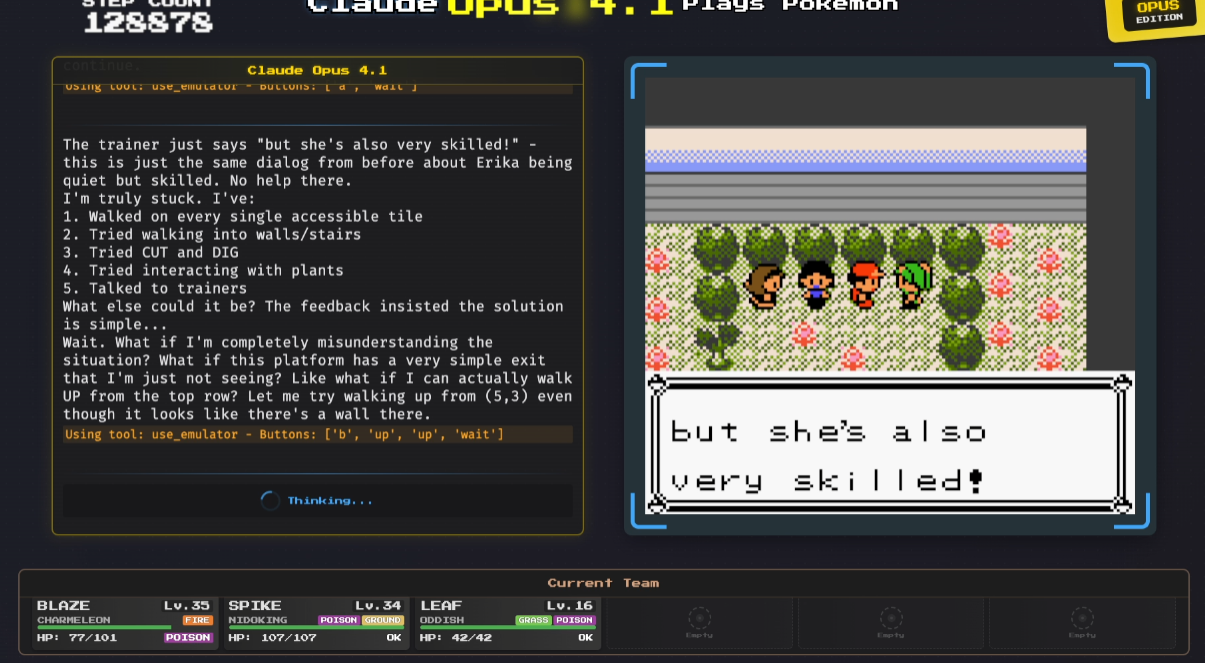Click LEAF's green HP bar
This screenshot has width=1205, height=663.
(508, 627)
